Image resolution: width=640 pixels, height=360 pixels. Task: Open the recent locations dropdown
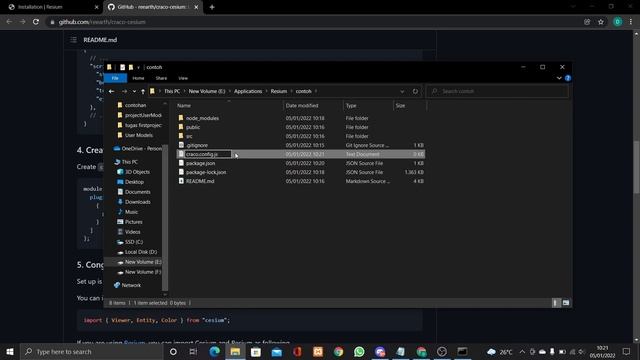[134, 91]
